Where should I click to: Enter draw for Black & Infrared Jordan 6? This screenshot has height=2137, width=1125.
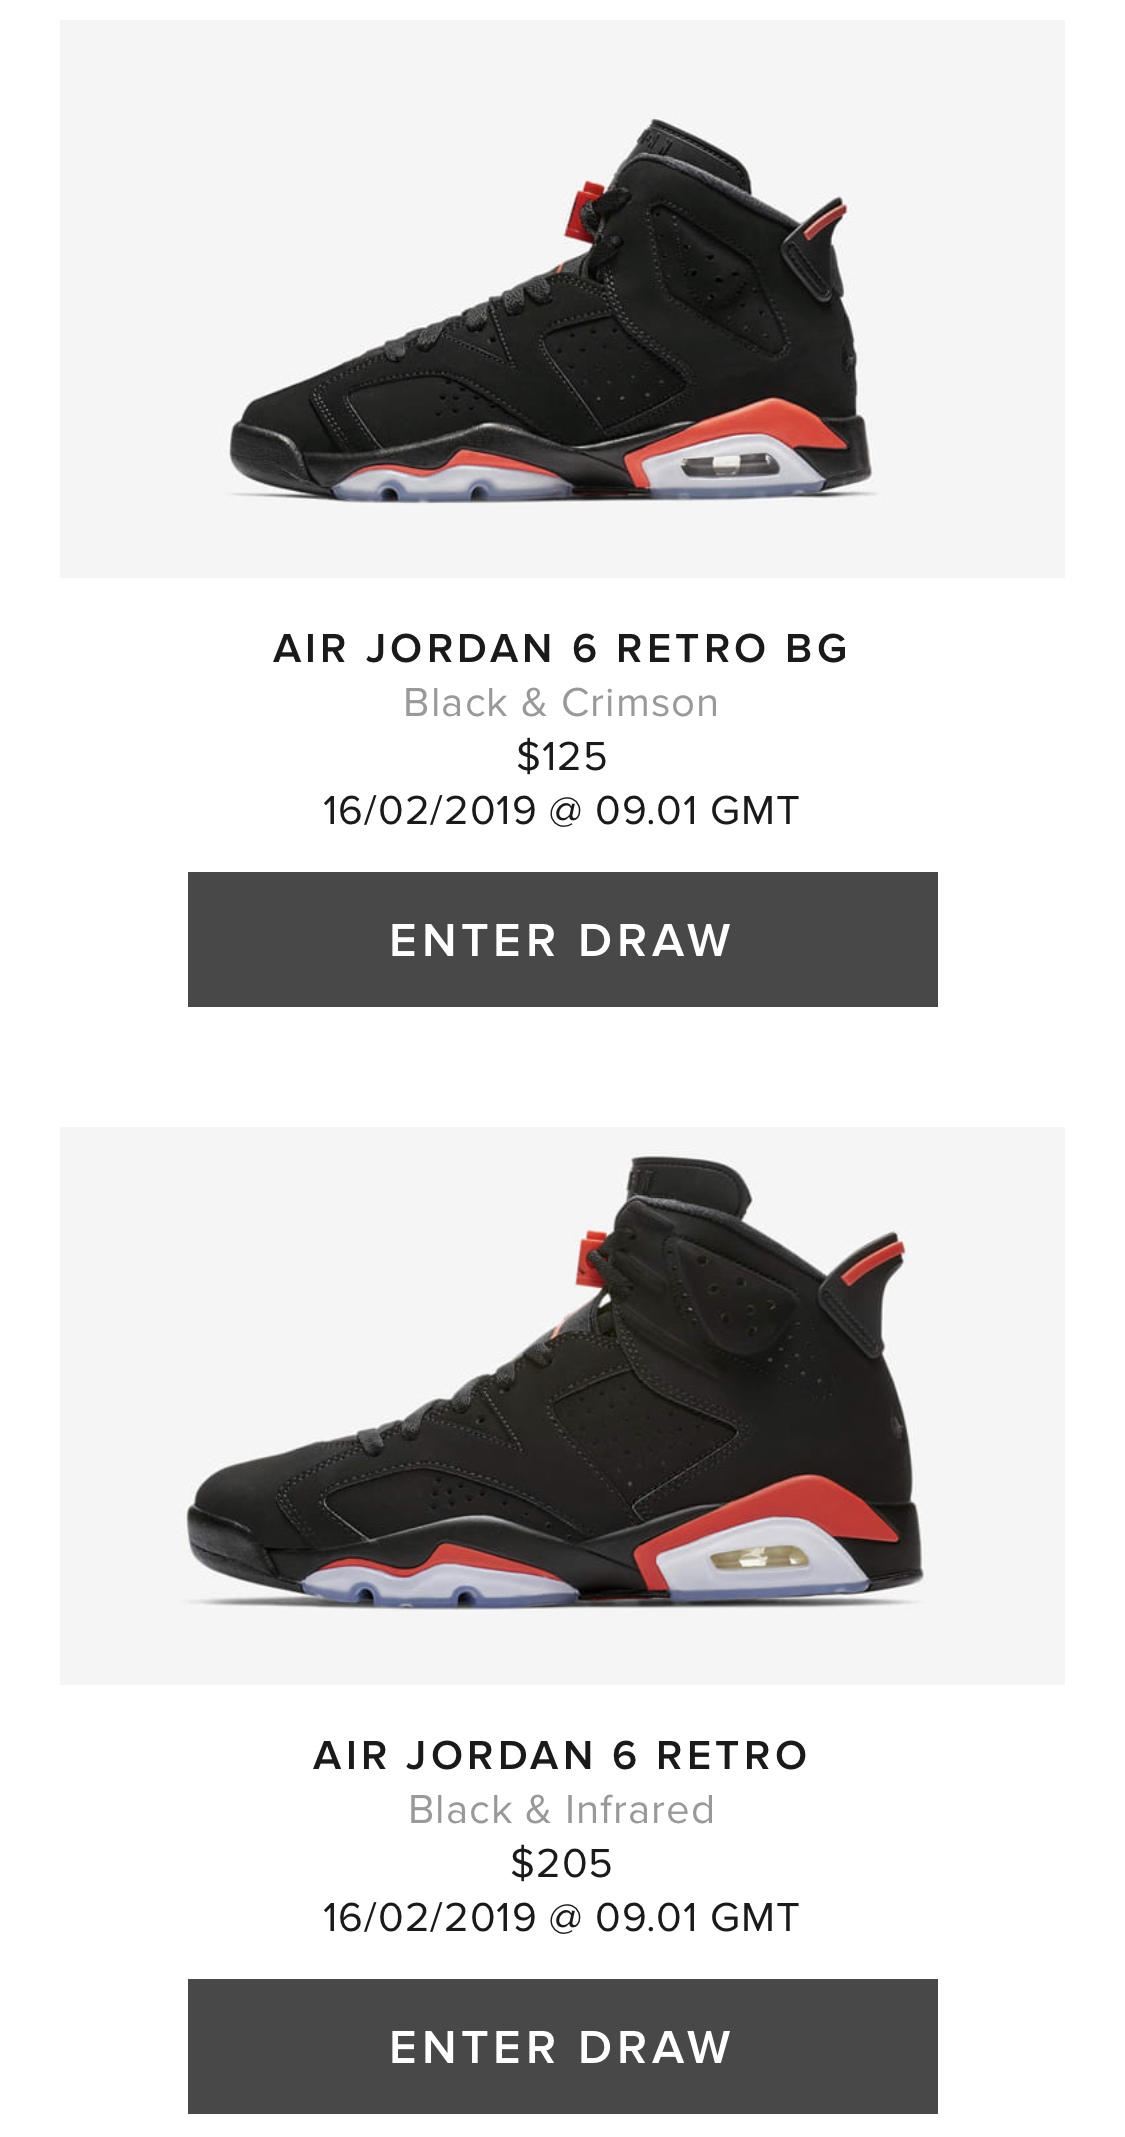click(x=562, y=2046)
